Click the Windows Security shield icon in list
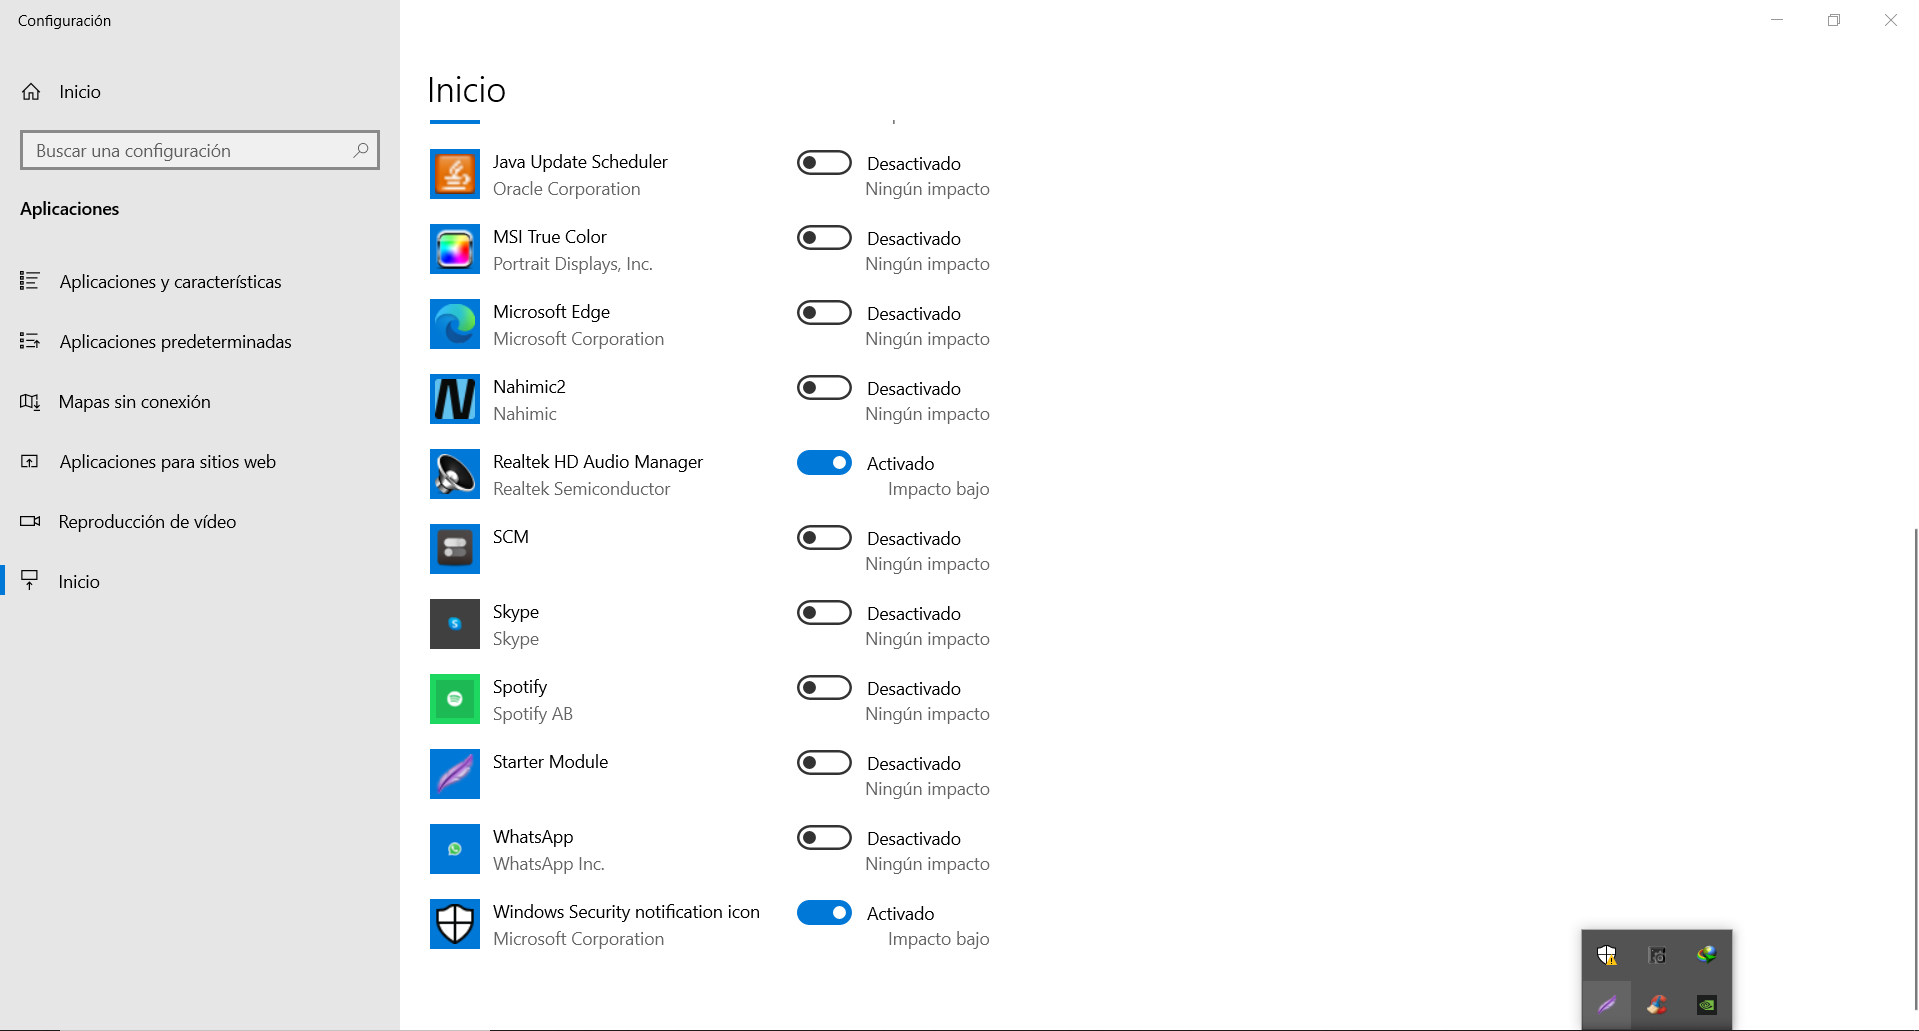This screenshot has height=1031, width=1919. (x=455, y=924)
